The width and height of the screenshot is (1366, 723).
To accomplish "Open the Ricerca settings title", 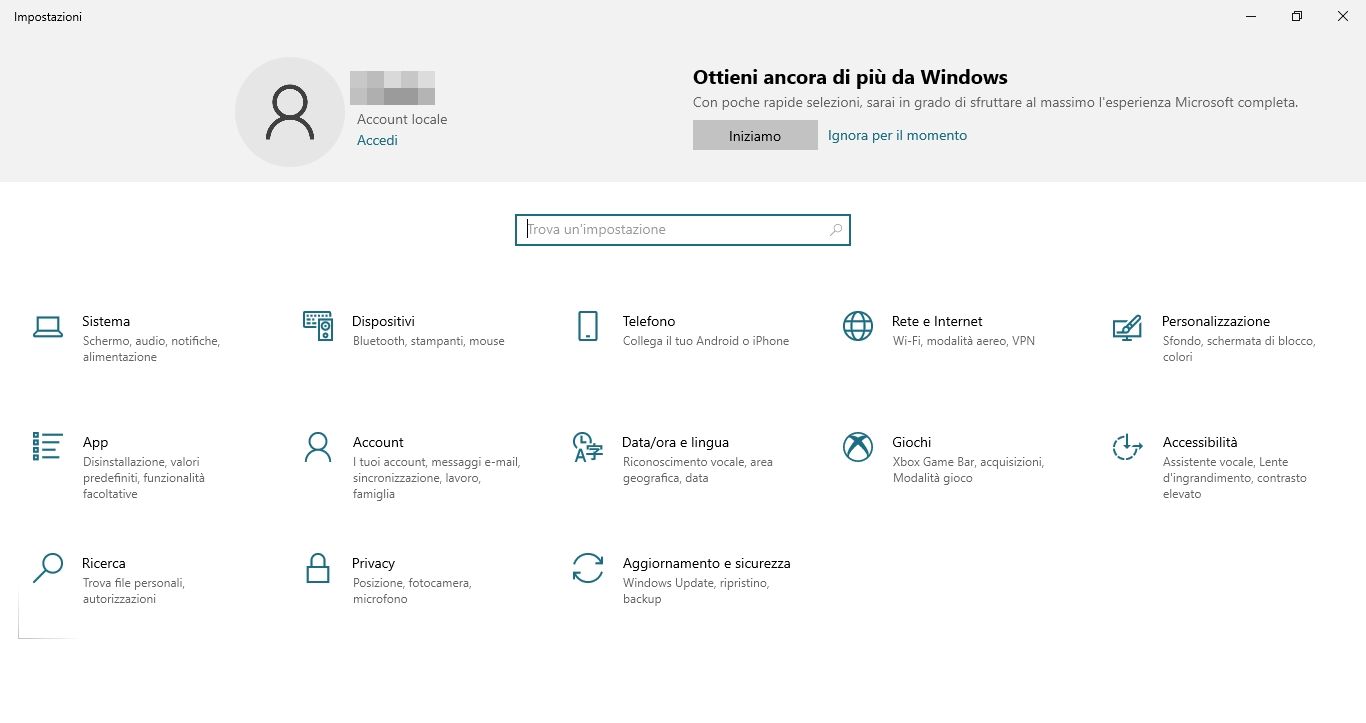I will click(x=104, y=563).
